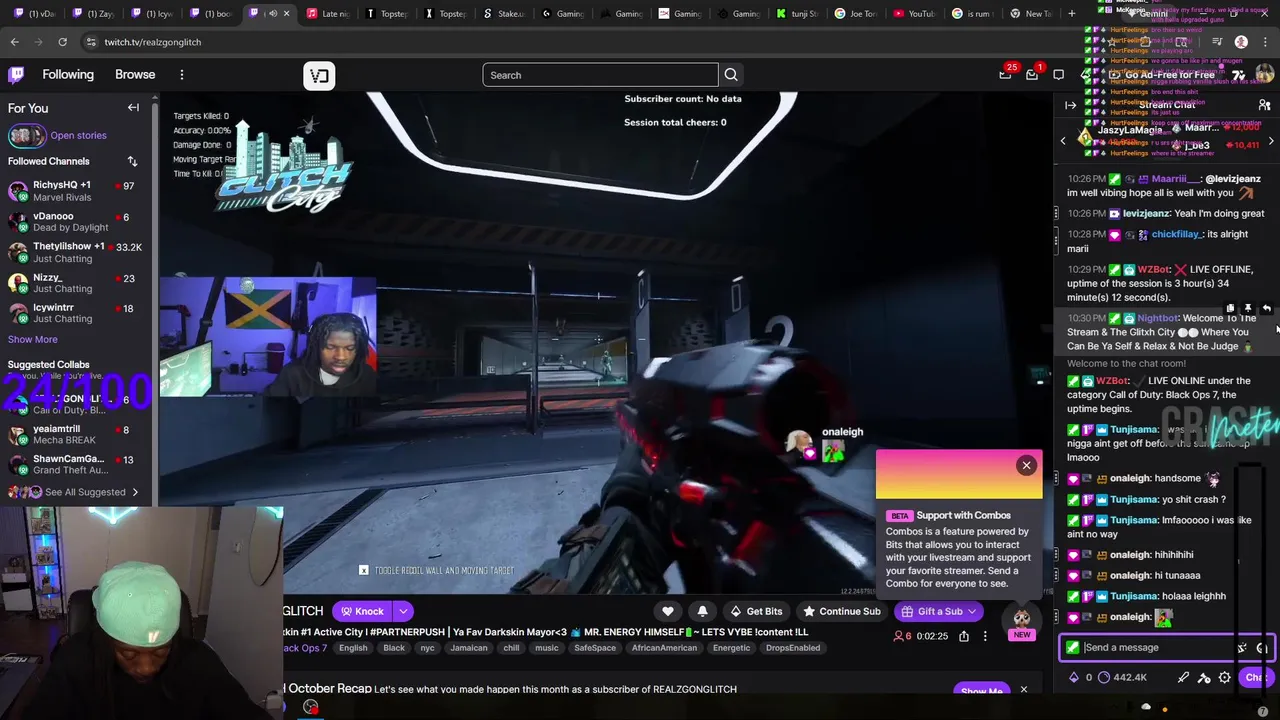1280x720 pixels.
Task: Reload the browser page
Action: coord(62,42)
